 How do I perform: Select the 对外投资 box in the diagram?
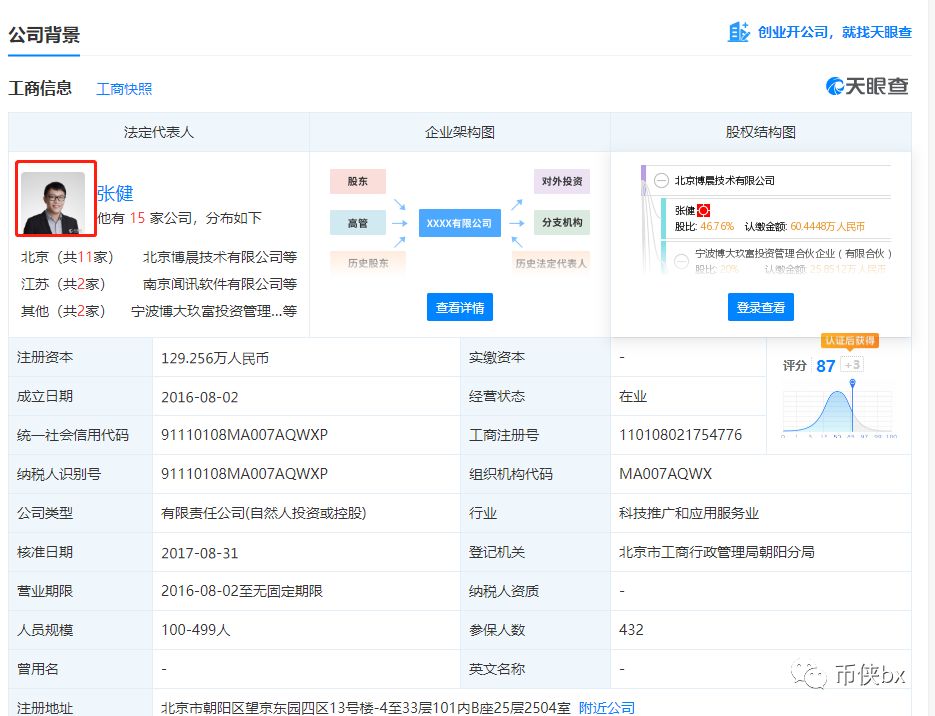pyautogui.click(x=562, y=181)
